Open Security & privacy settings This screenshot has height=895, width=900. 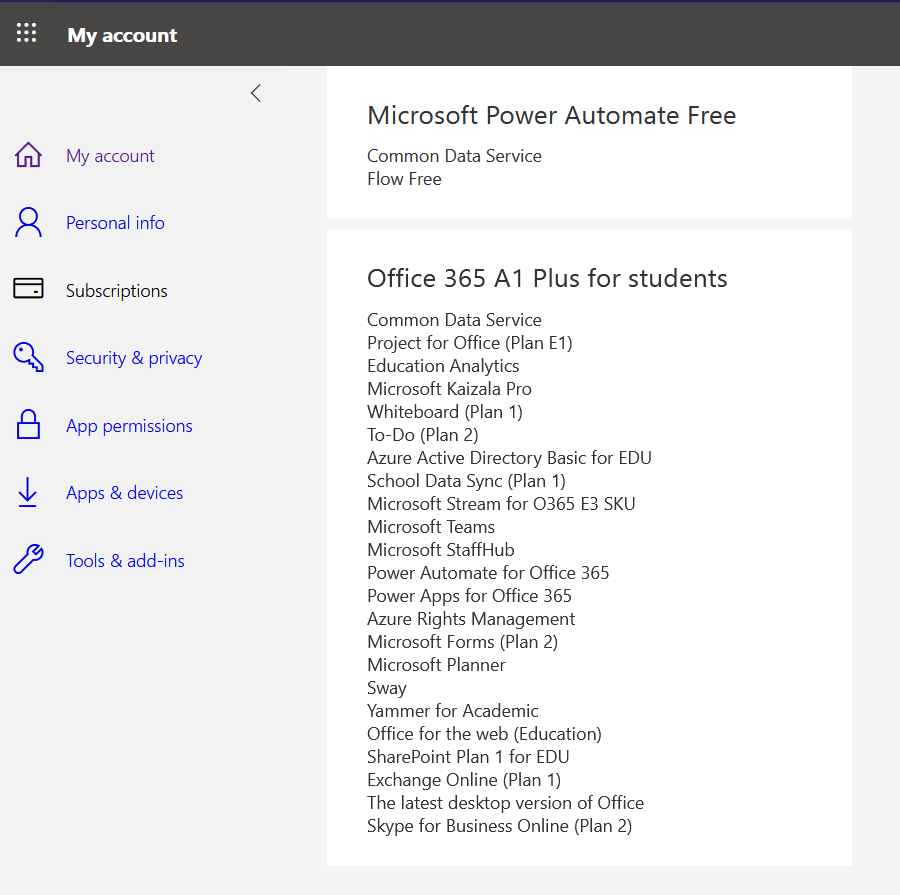134,358
